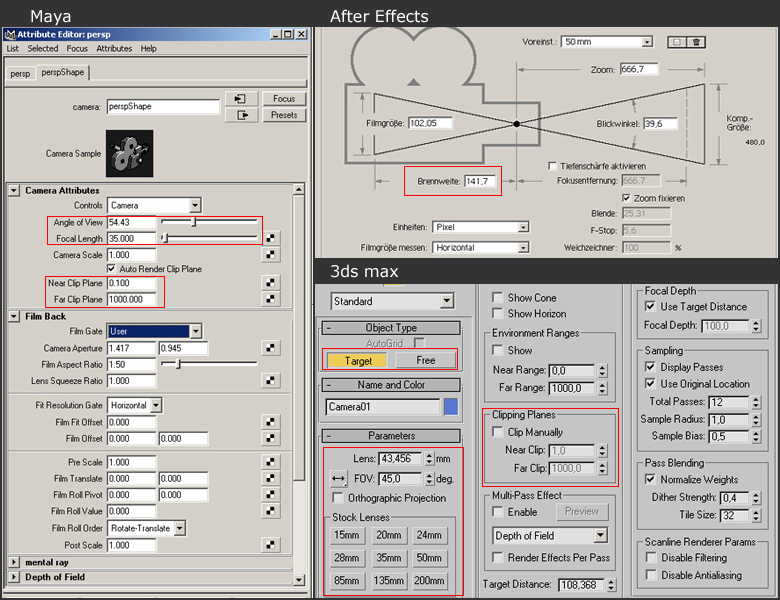Open Film Gate dropdown showing User
Screen dimensions: 780x600
154,331
